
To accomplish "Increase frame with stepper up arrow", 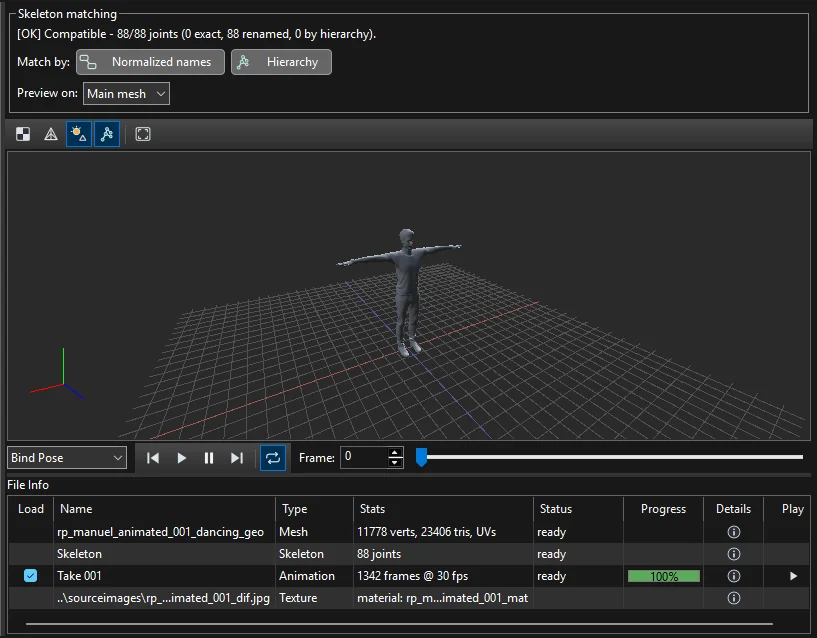I will click(395, 452).
